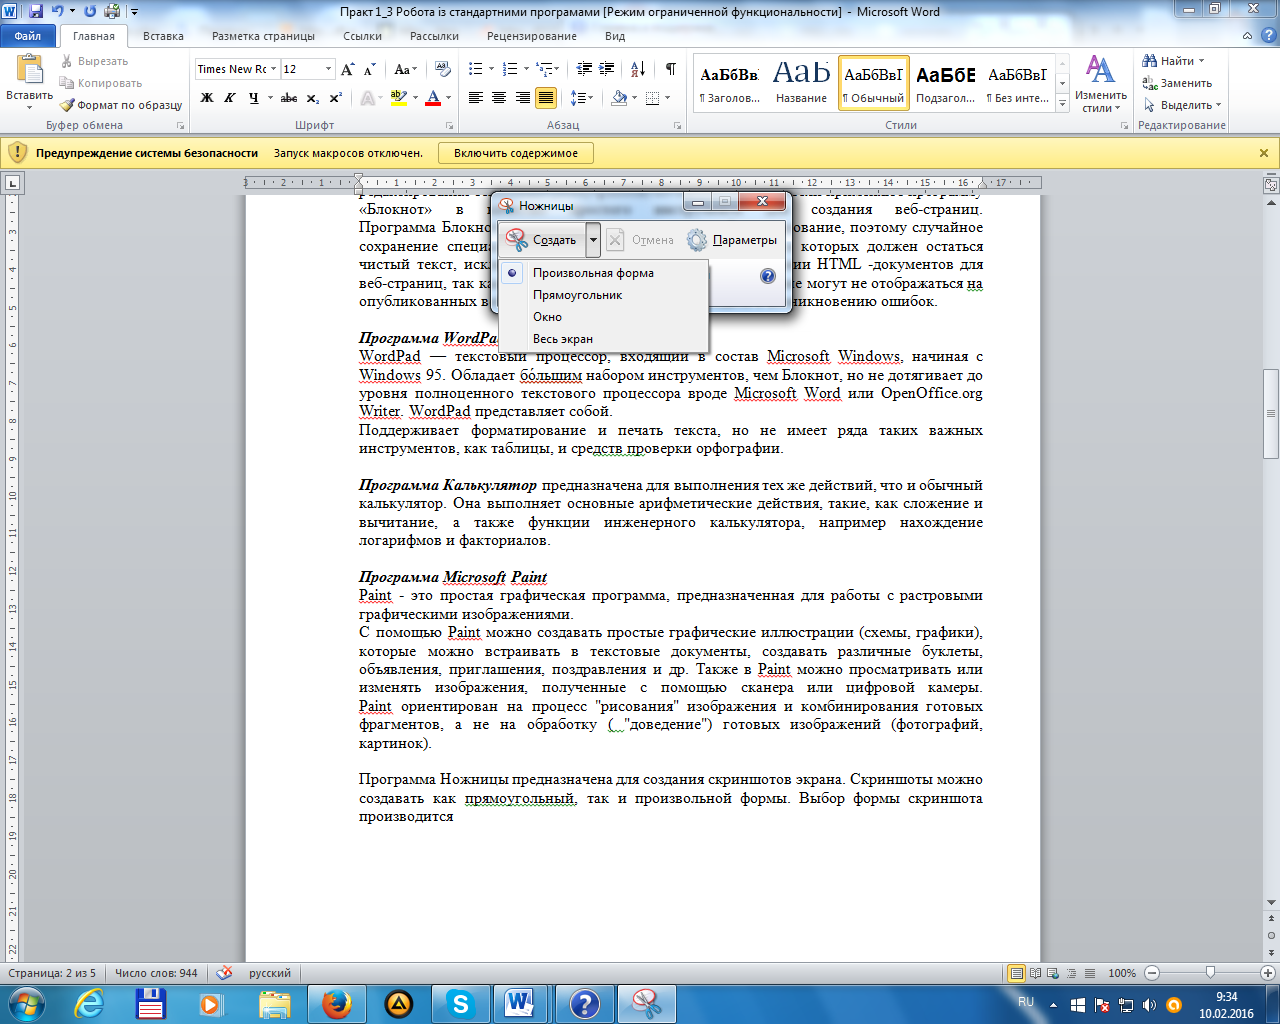Open Skype from the taskbar

(x=460, y=1004)
